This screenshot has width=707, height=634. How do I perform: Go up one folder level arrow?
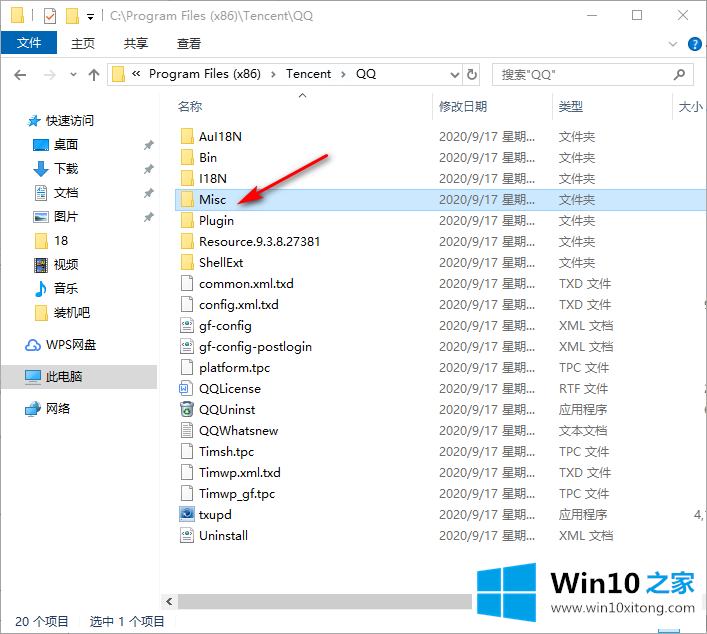click(x=94, y=74)
